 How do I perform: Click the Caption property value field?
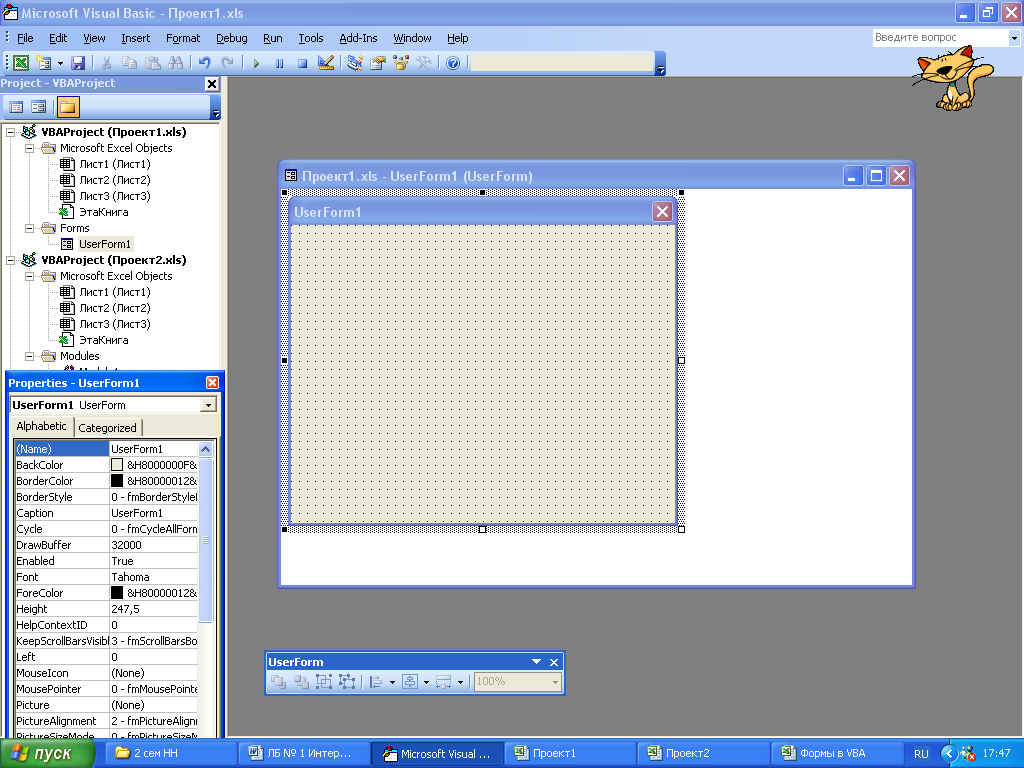153,513
